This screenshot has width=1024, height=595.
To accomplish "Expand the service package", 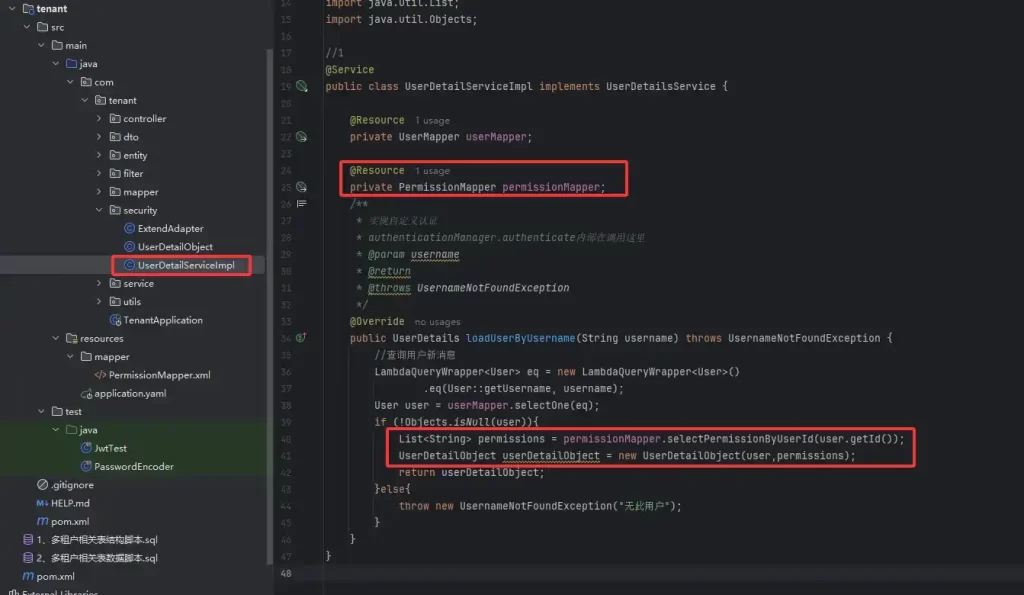I will [x=99, y=284].
